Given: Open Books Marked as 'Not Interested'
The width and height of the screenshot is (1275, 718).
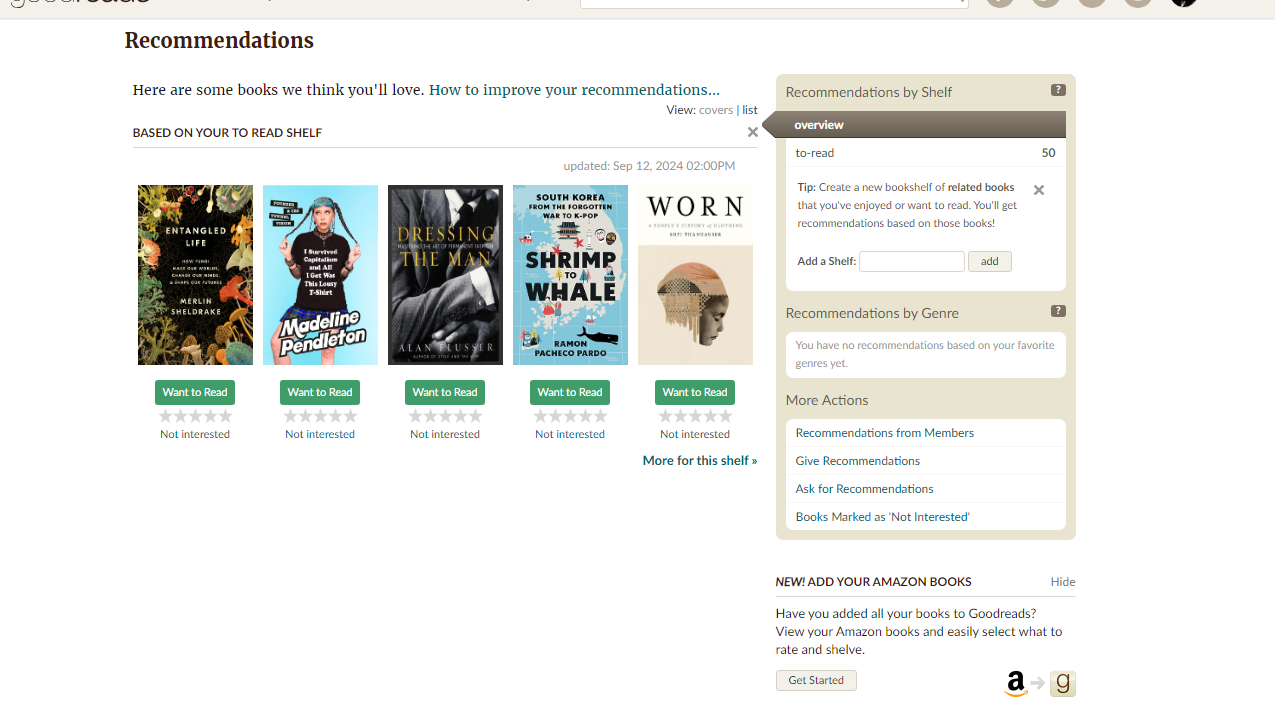Looking at the screenshot, I should pos(883,517).
